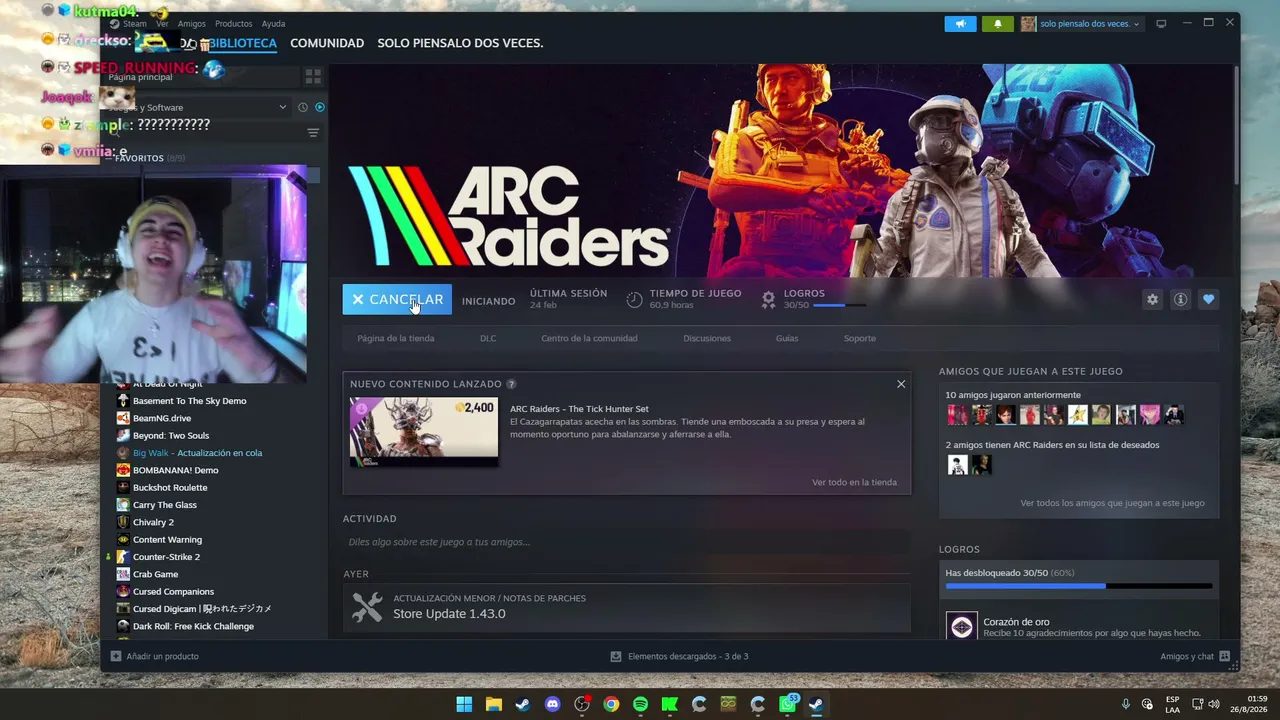
Task: Open Google Chrome from the taskbar
Action: (611, 704)
